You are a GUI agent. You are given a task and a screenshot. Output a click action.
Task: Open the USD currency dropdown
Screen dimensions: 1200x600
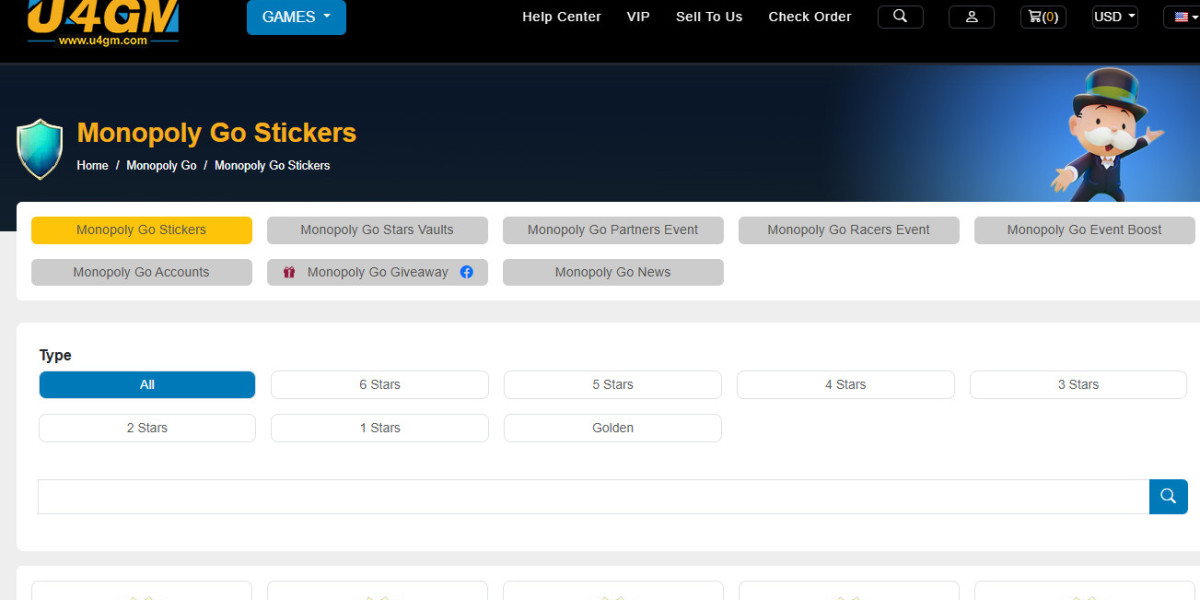click(1115, 17)
